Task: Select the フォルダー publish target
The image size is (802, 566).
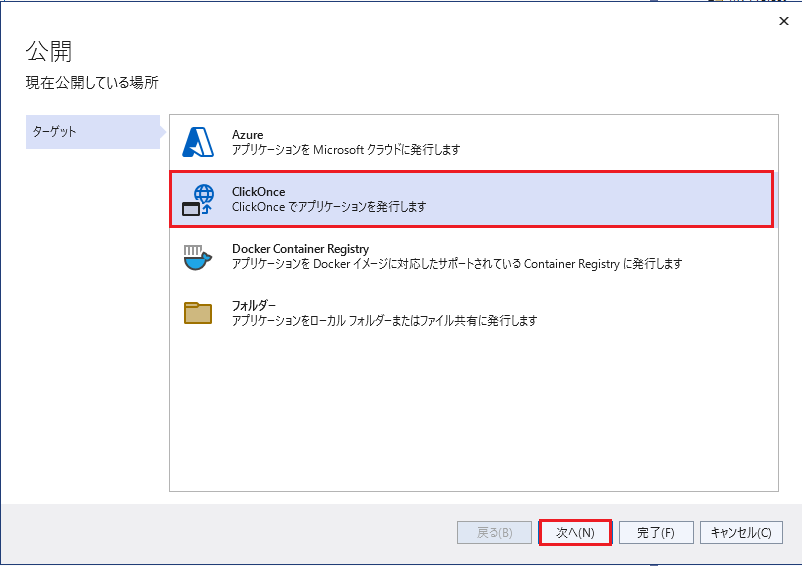Action: [x=474, y=313]
